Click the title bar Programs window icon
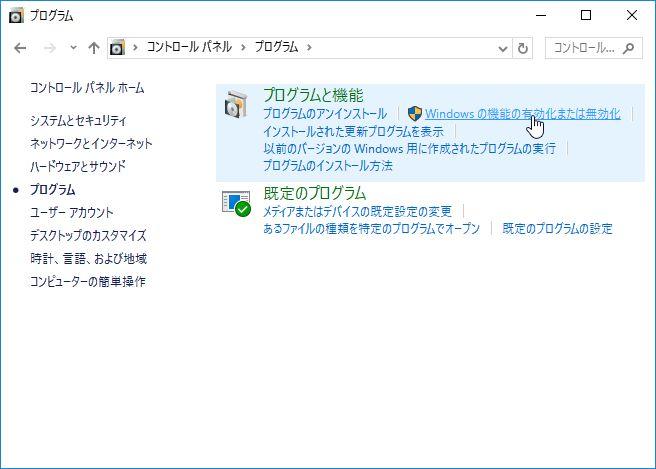 click(16, 16)
